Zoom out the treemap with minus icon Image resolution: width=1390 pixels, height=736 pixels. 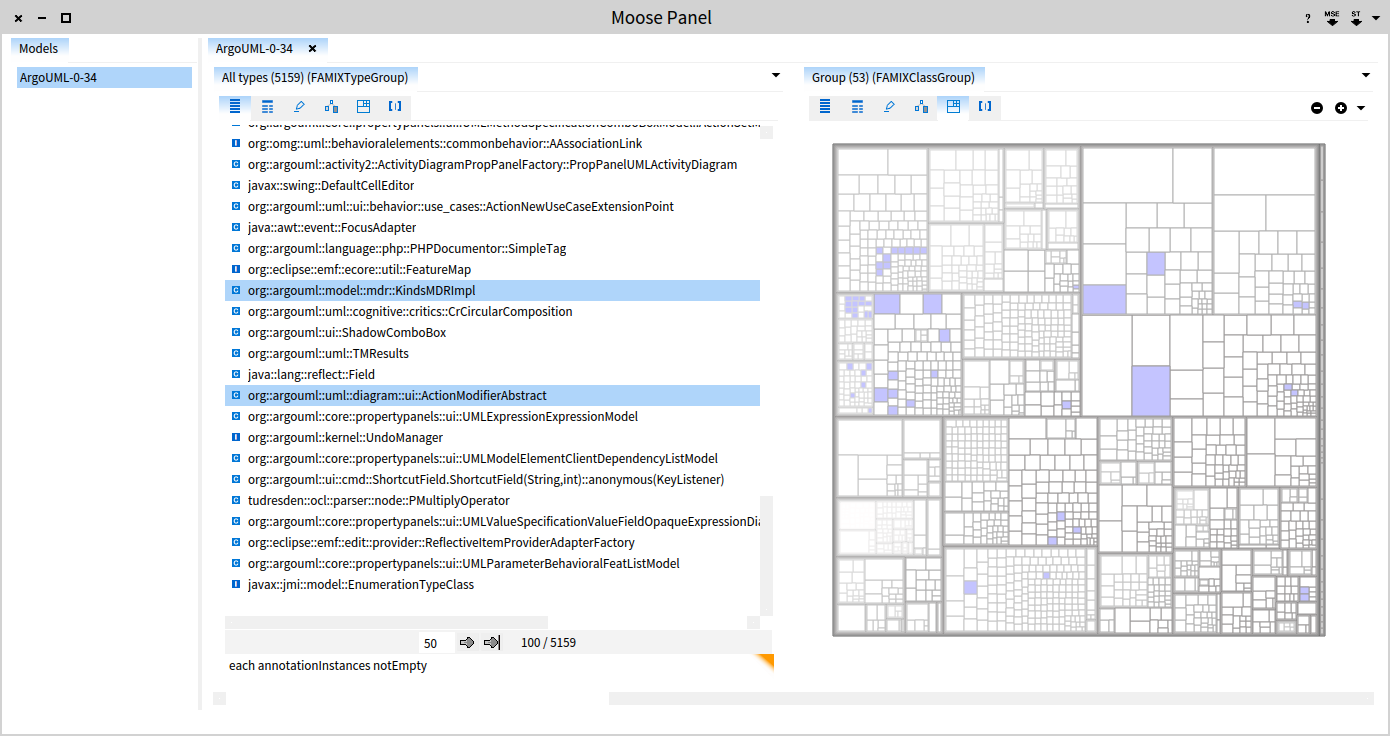click(x=1317, y=108)
